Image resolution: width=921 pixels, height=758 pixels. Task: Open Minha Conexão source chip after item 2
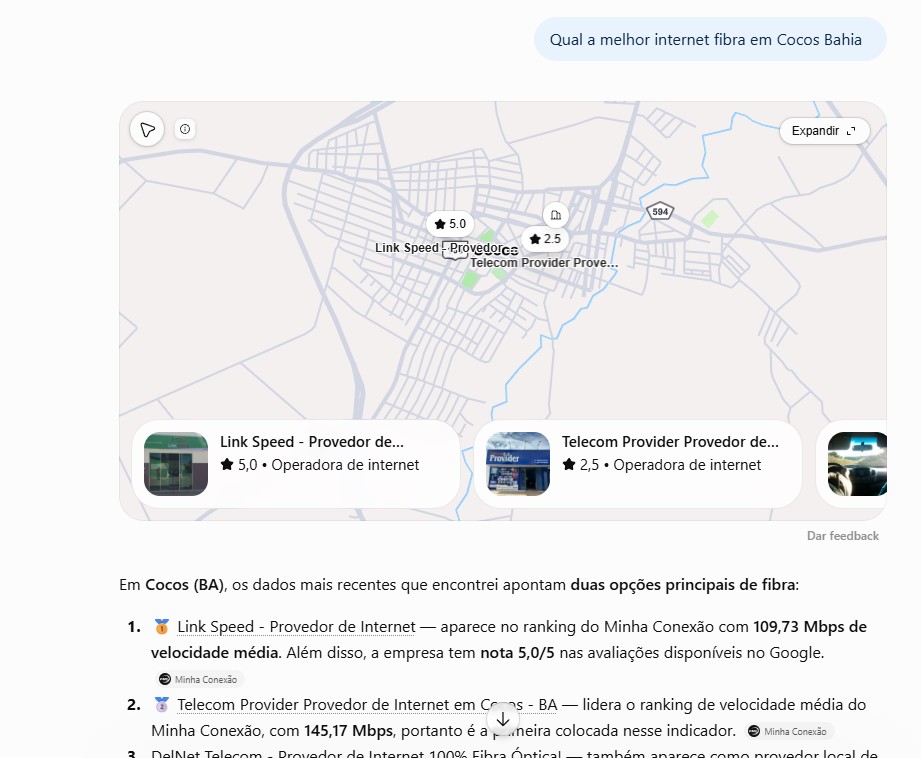[789, 732]
